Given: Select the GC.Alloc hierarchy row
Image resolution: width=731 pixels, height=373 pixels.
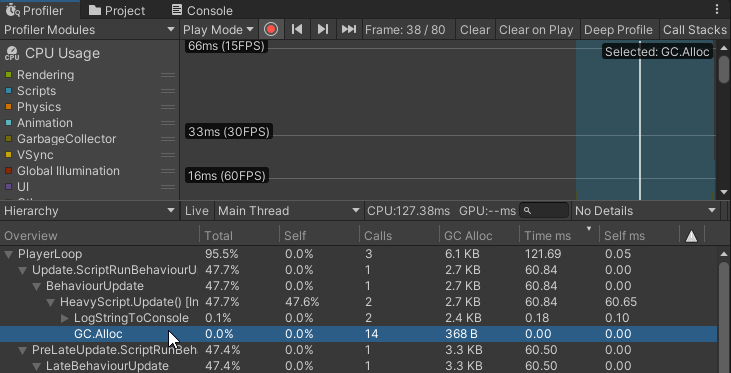Looking at the screenshot, I should (x=359, y=334).
